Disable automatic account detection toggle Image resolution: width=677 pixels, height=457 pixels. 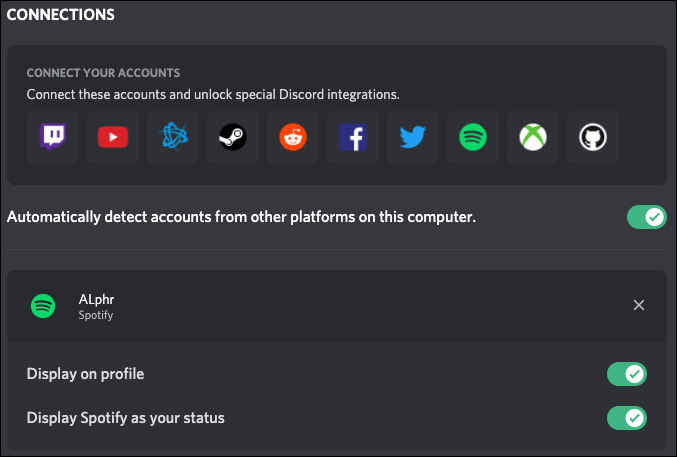tap(646, 217)
